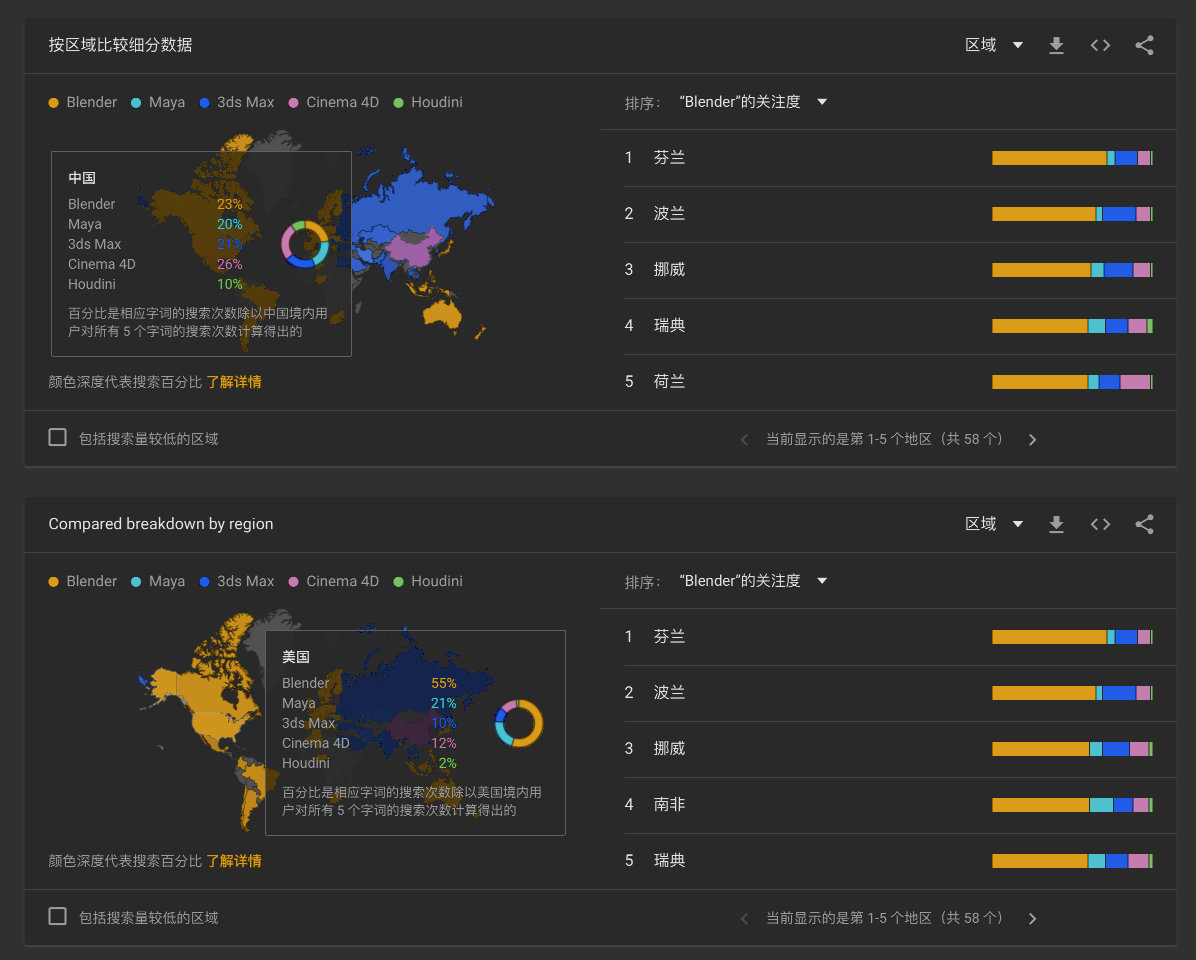Click the Compared breakdown by region title
1196x960 pixels.
tap(161, 524)
